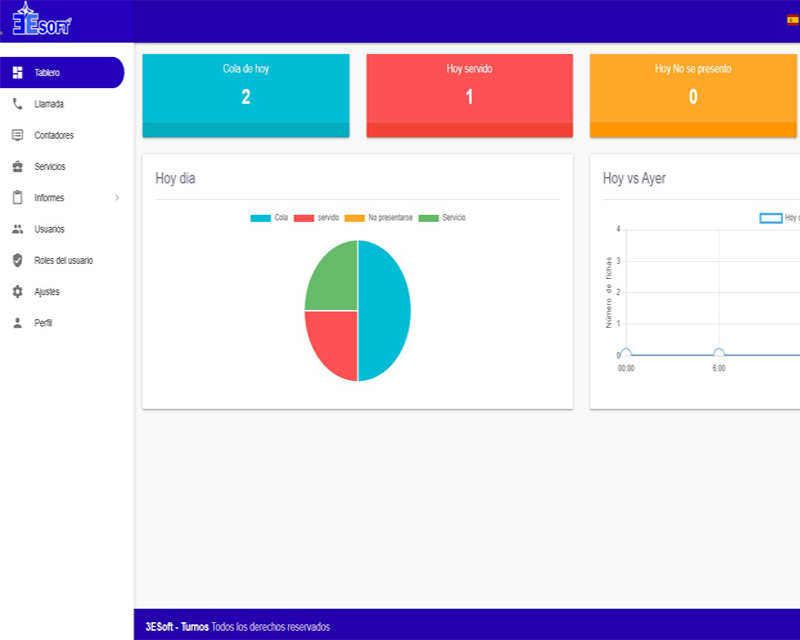Toggle the No presentarse legend item

tap(354, 218)
